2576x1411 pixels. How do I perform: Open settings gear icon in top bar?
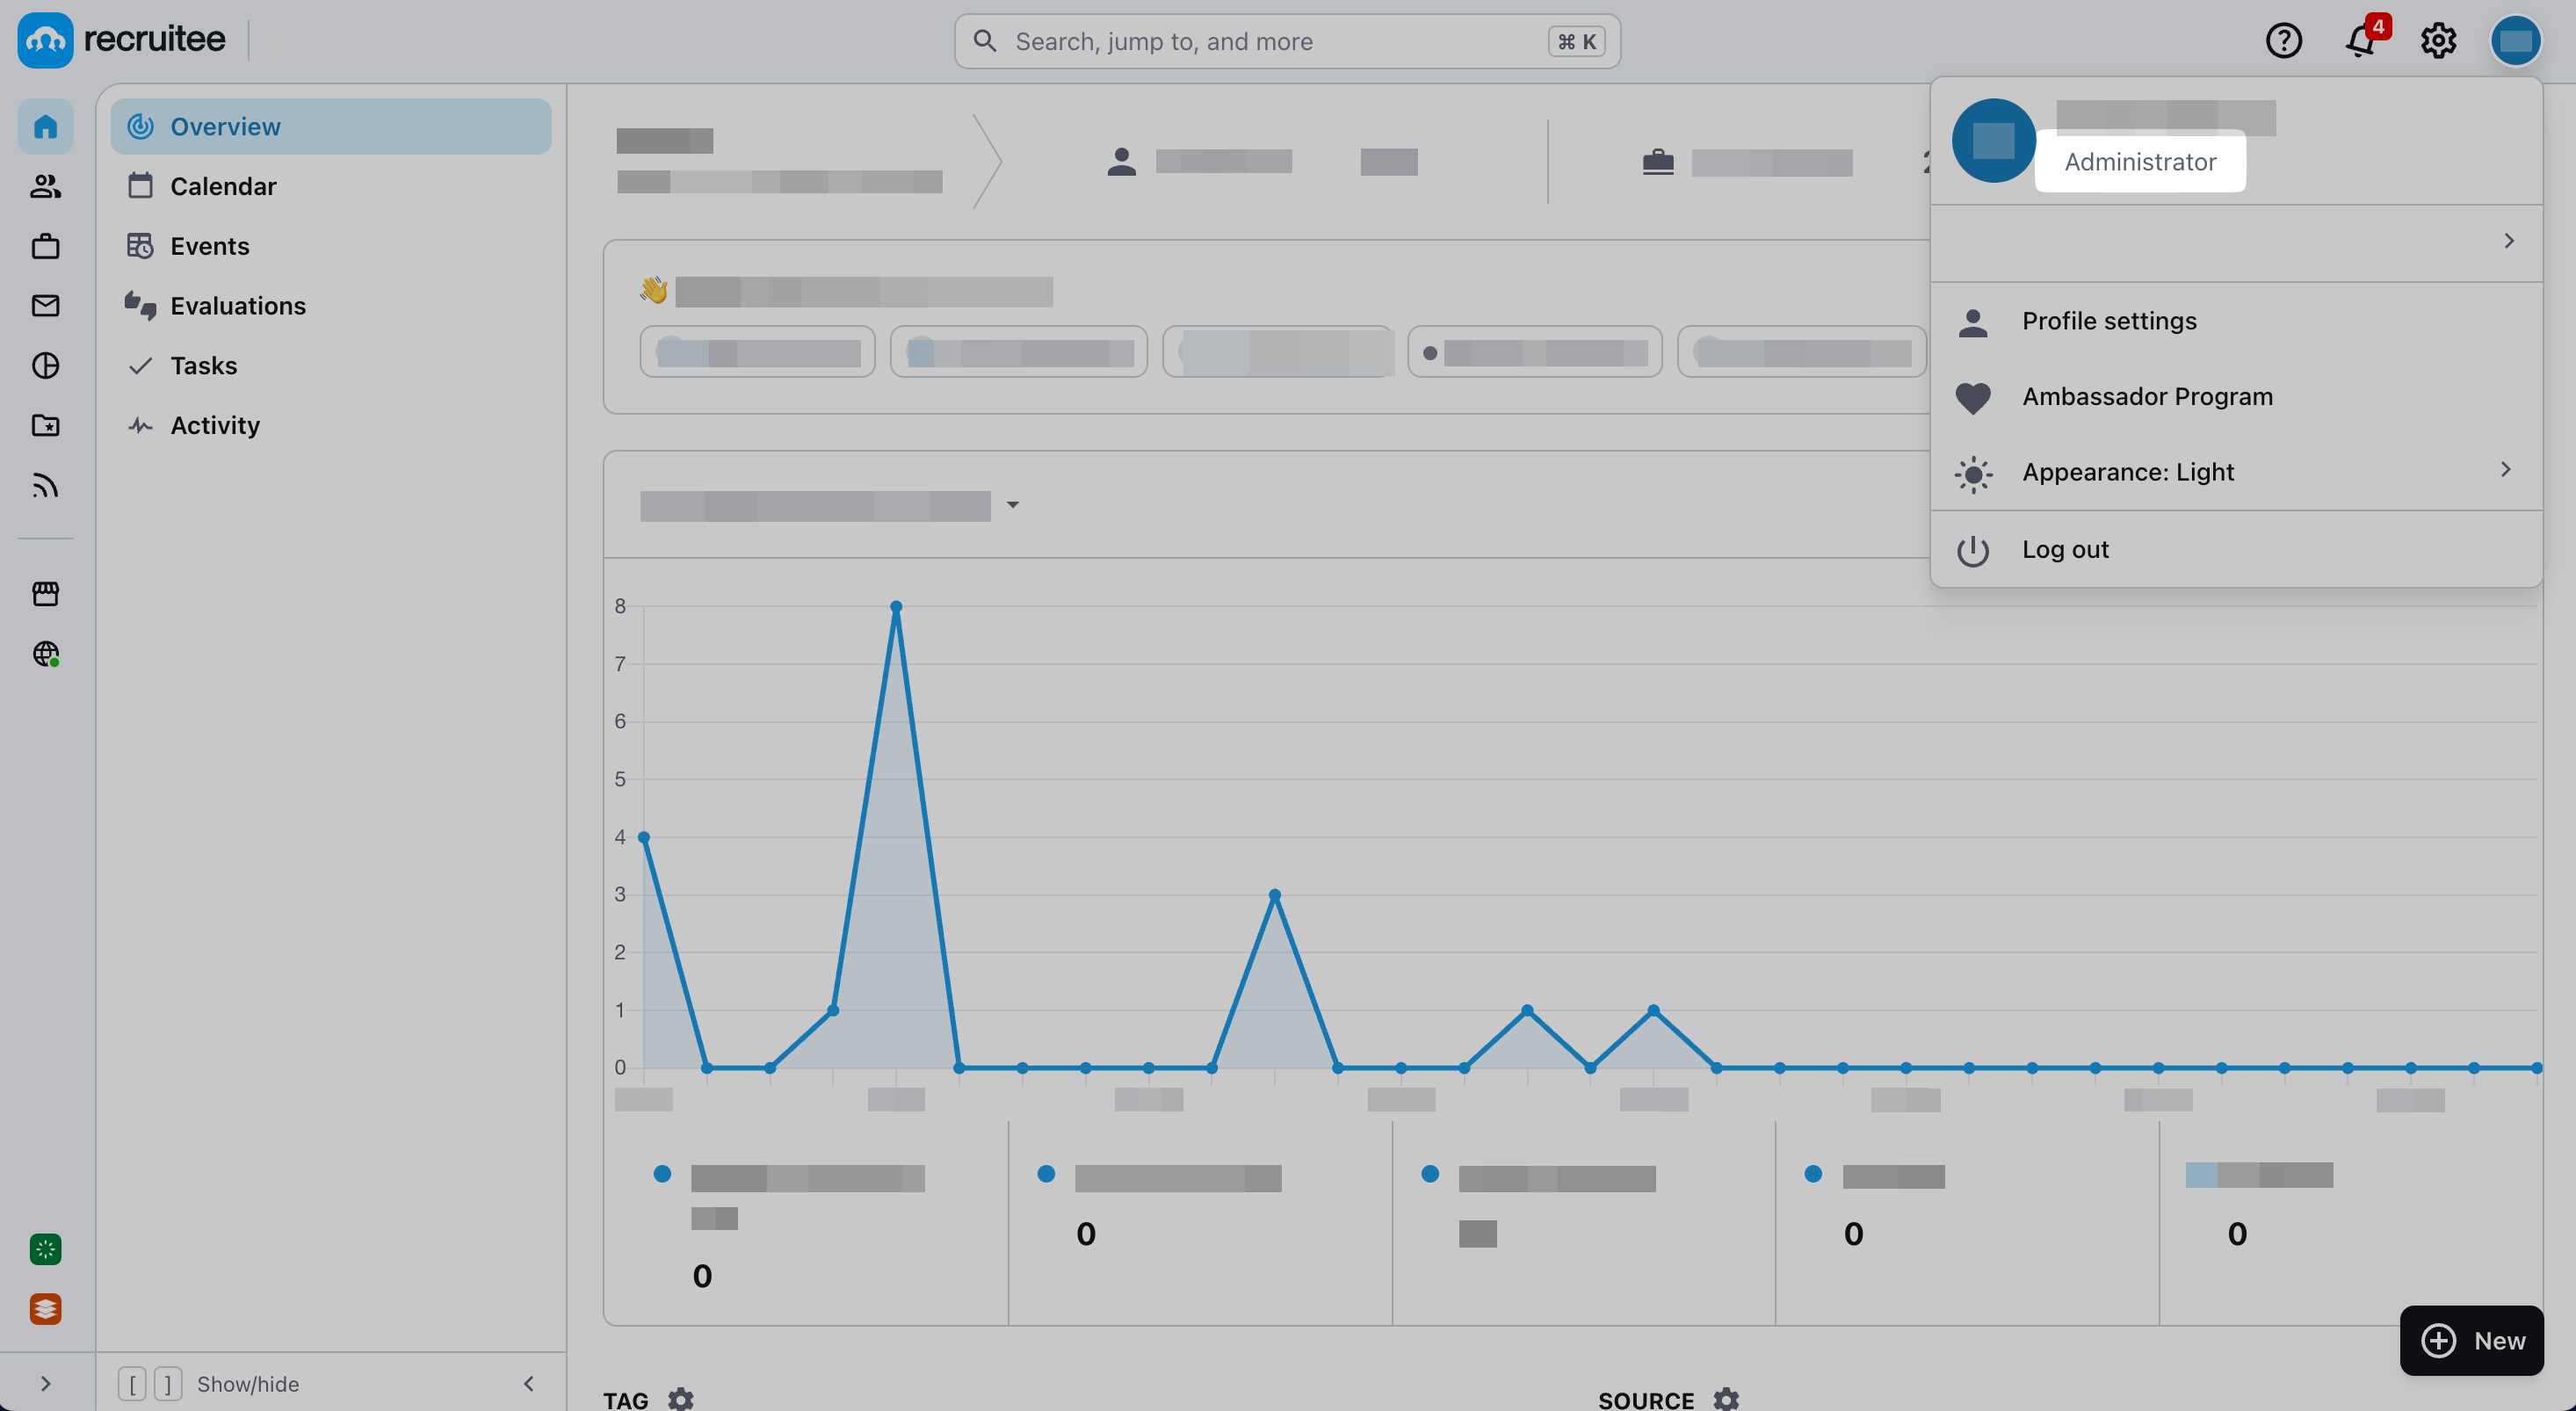tap(2438, 41)
